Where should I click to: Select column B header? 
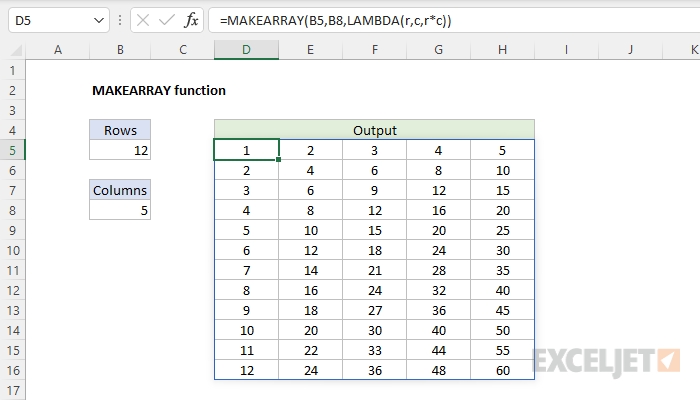point(120,50)
